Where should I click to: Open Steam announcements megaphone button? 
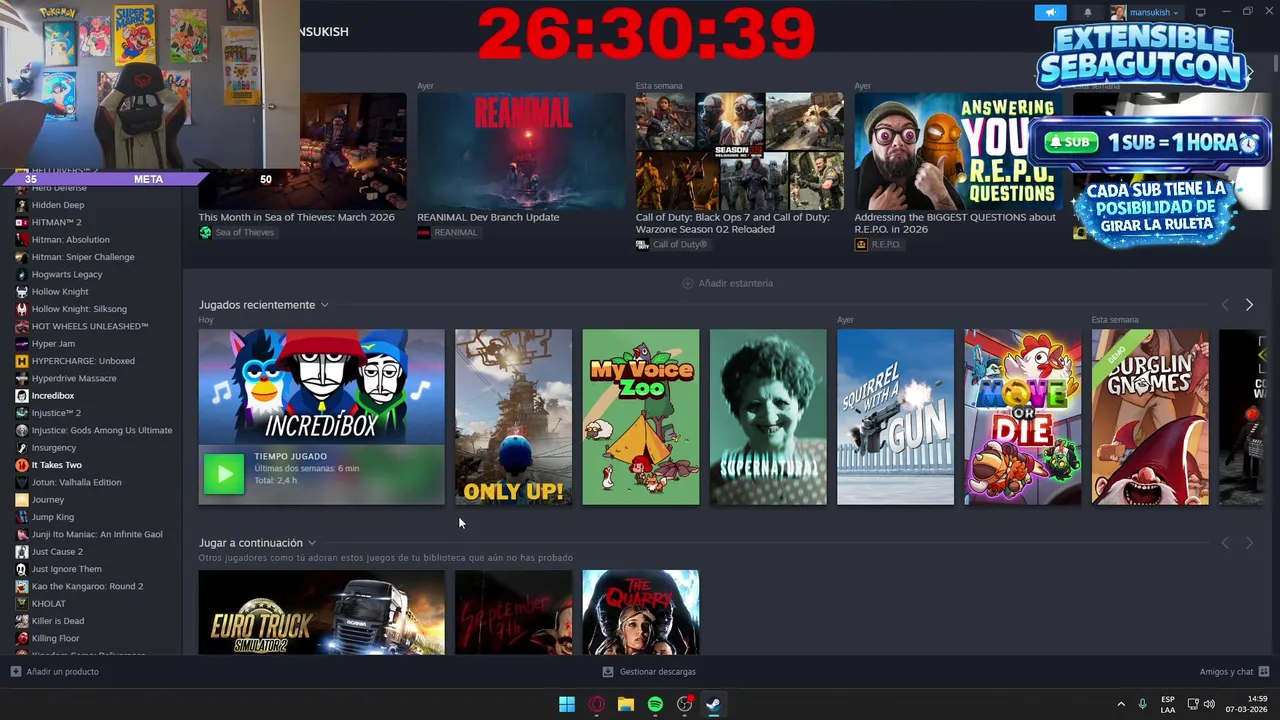click(1050, 12)
